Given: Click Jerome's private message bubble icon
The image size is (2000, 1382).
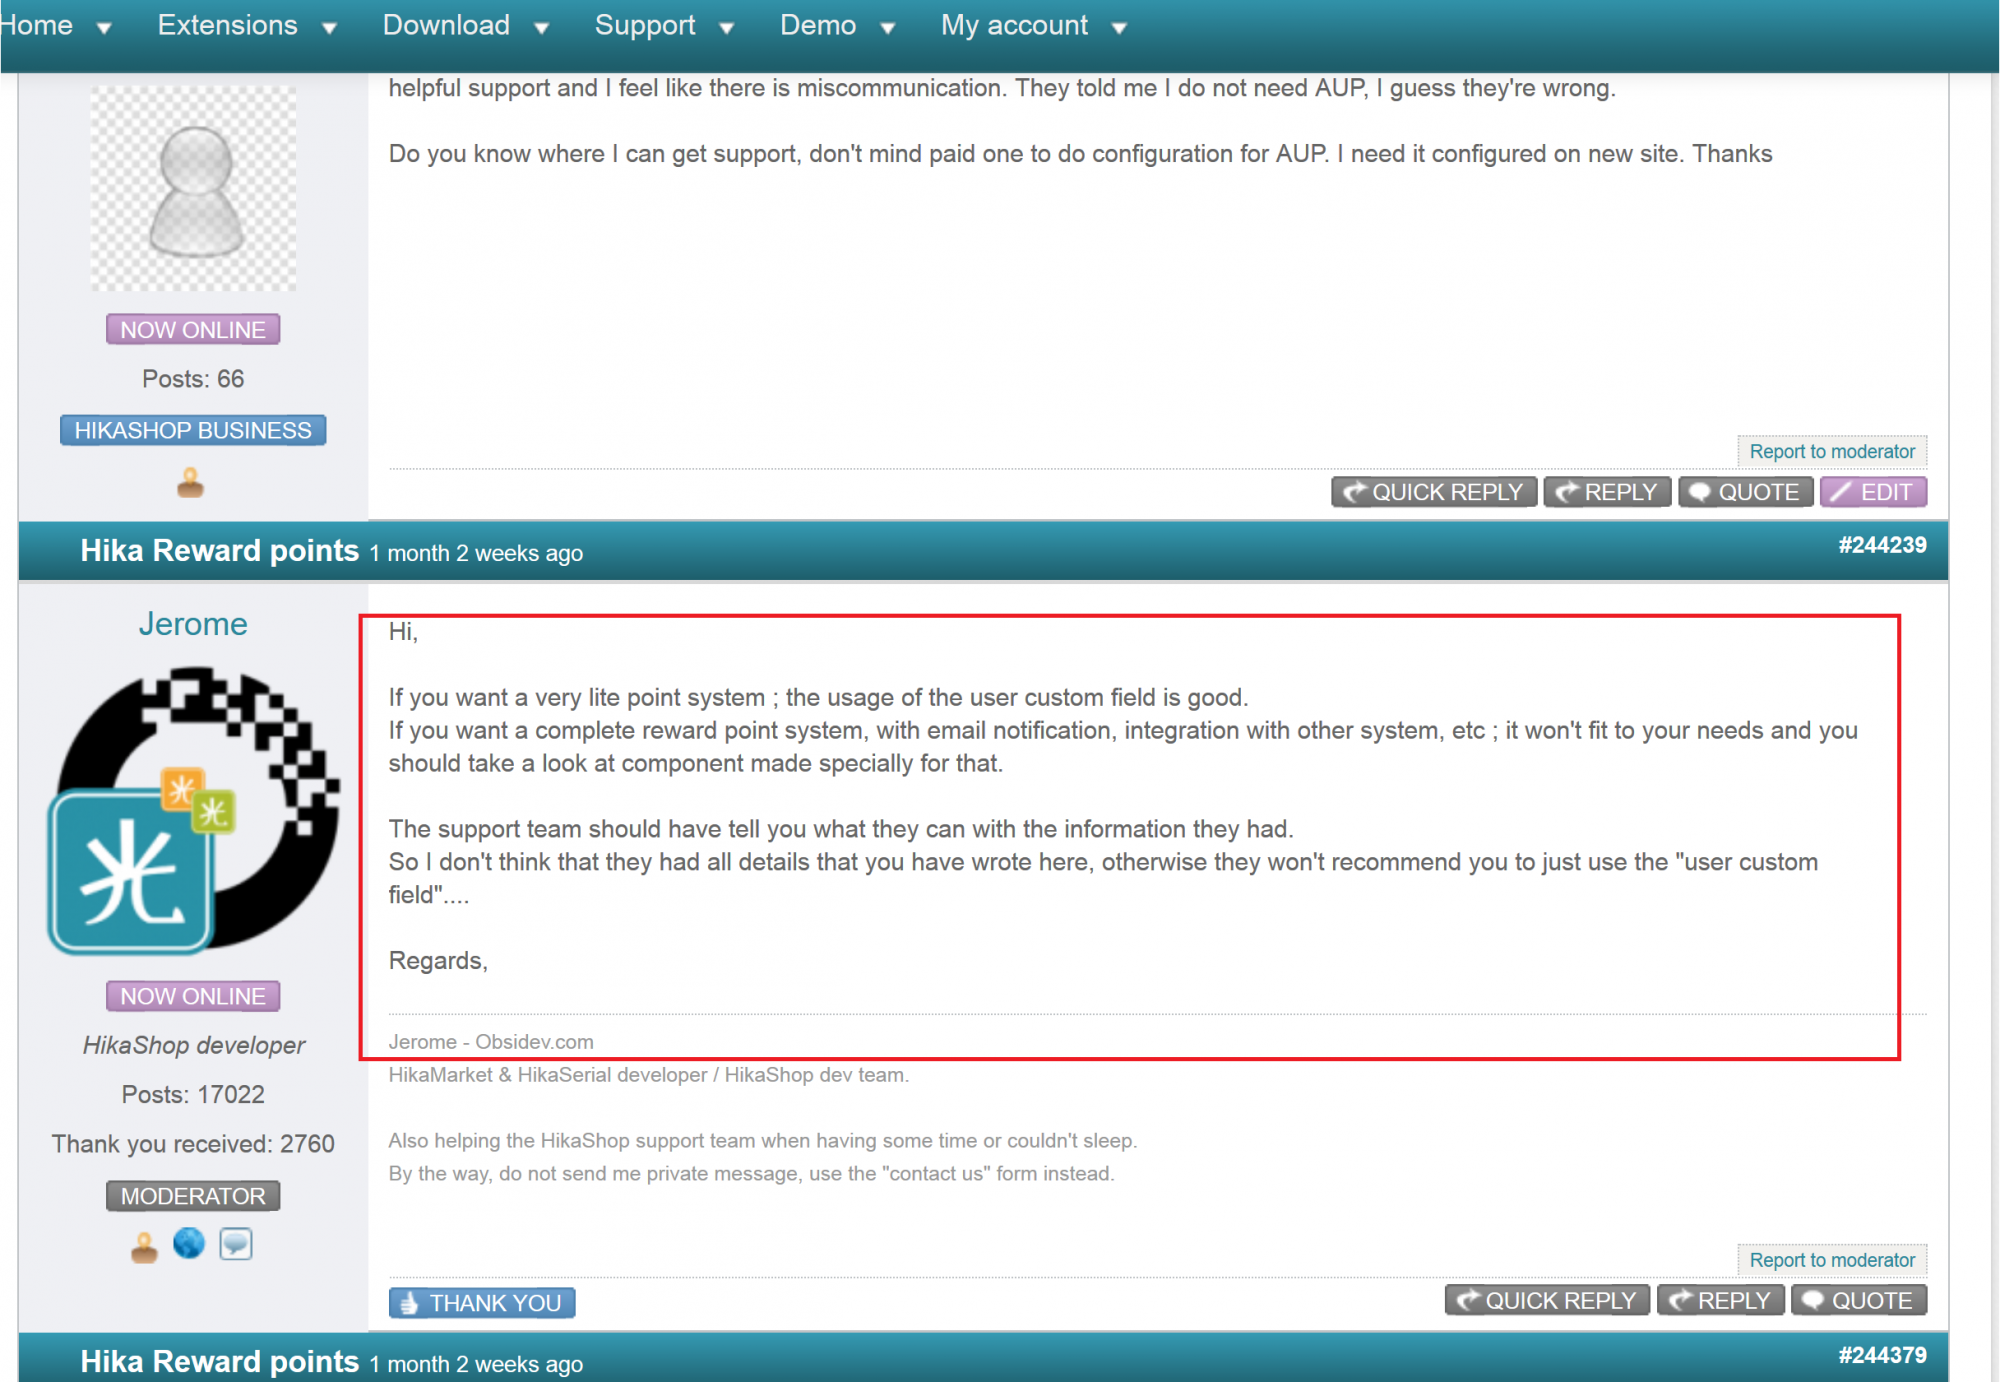Looking at the screenshot, I should [236, 1244].
